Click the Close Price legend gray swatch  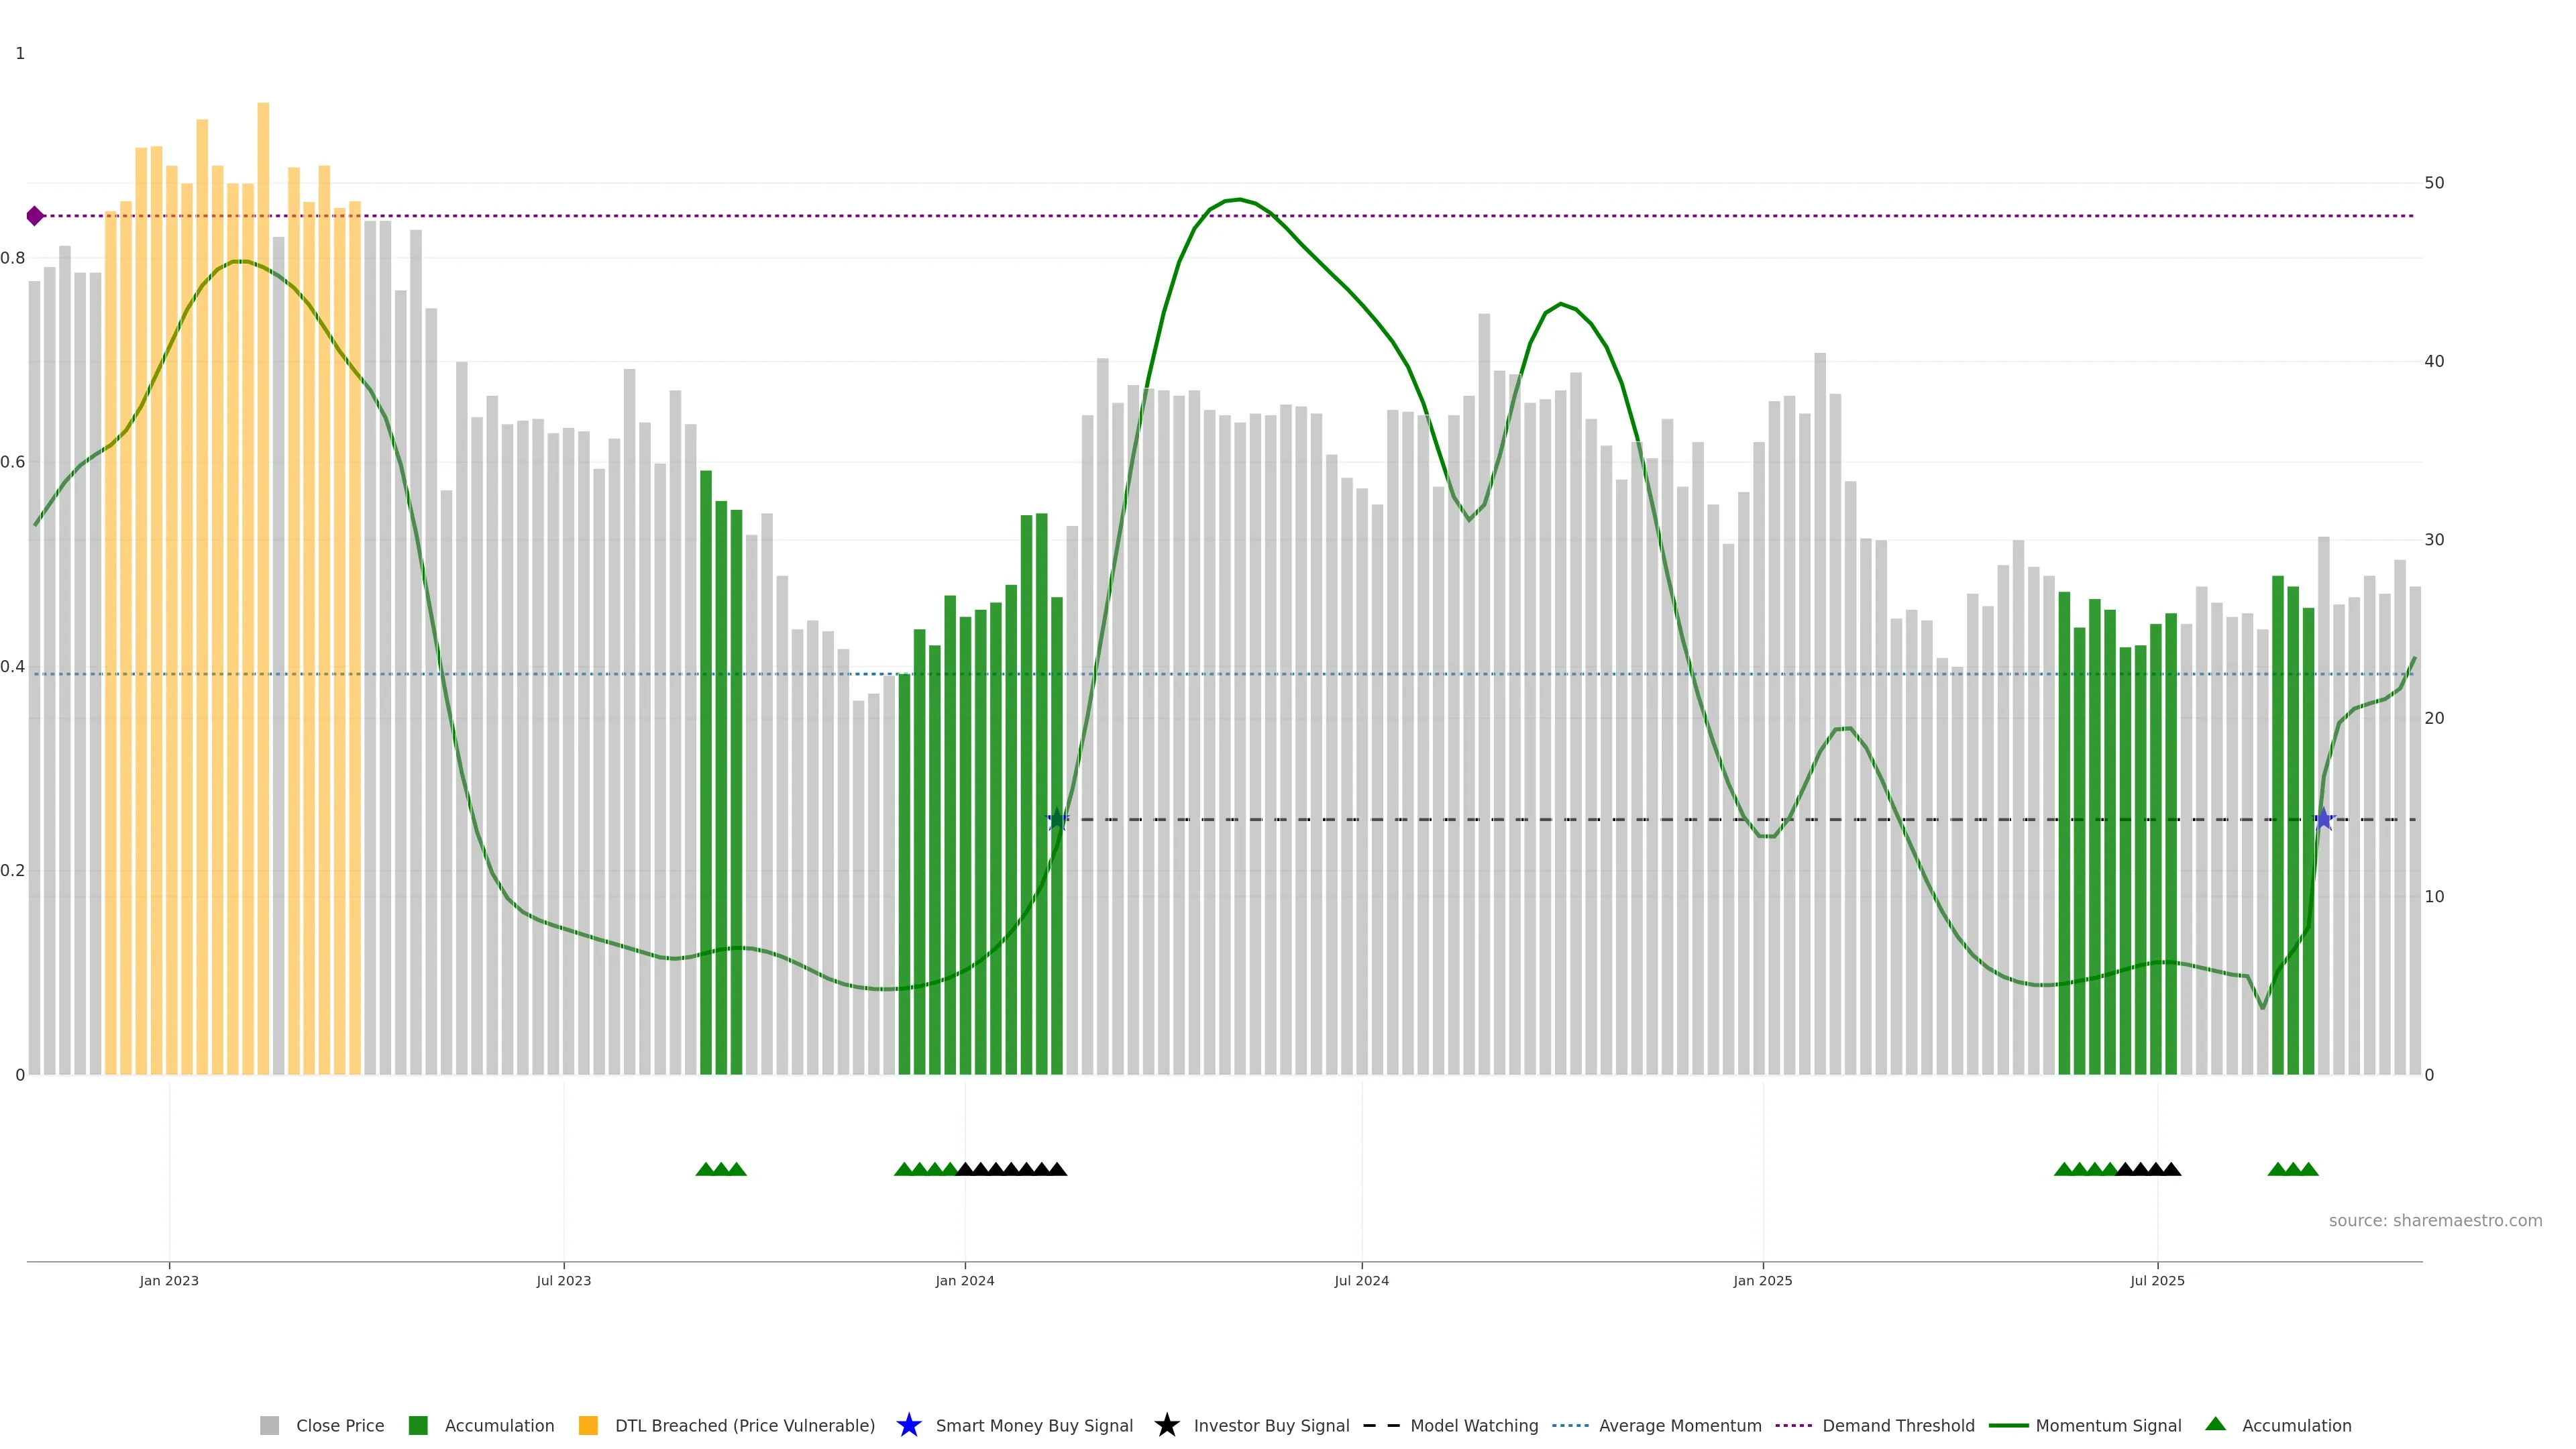point(269,1425)
